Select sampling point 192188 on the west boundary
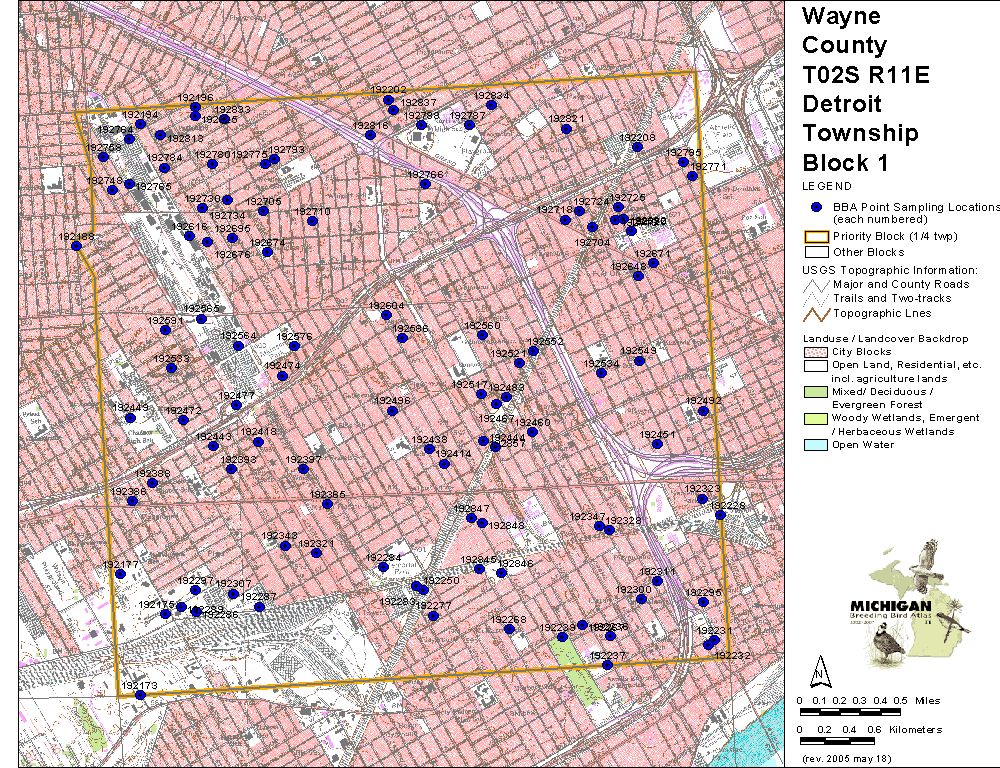Screen dimensions: 1000x768 [76, 245]
